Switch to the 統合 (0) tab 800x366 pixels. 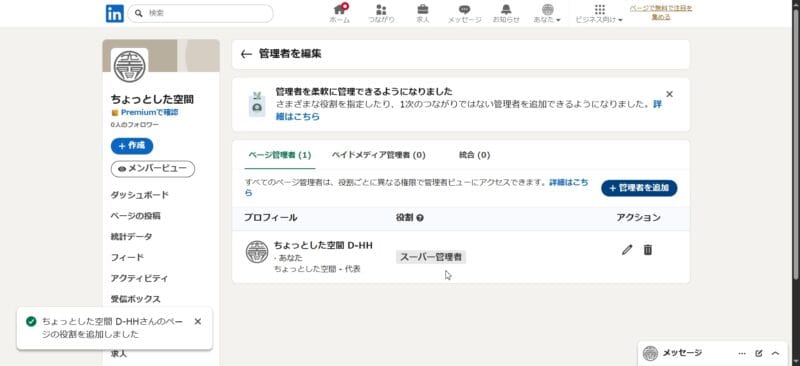(474, 155)
